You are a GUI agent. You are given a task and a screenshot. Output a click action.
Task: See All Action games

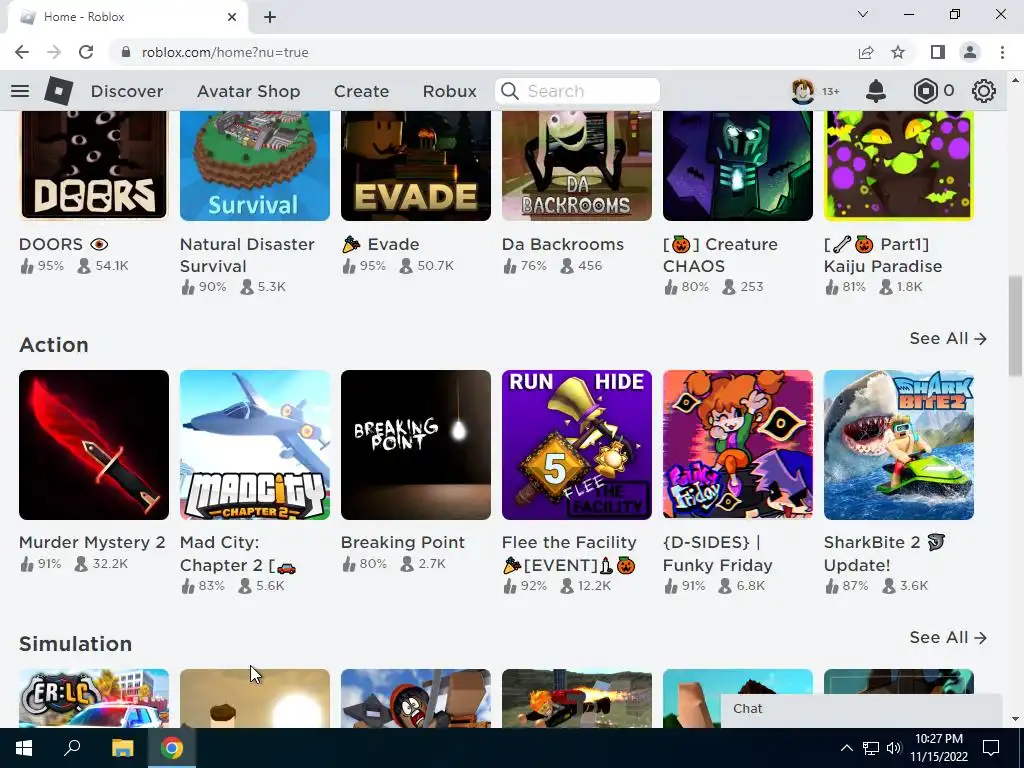(948, 338)
